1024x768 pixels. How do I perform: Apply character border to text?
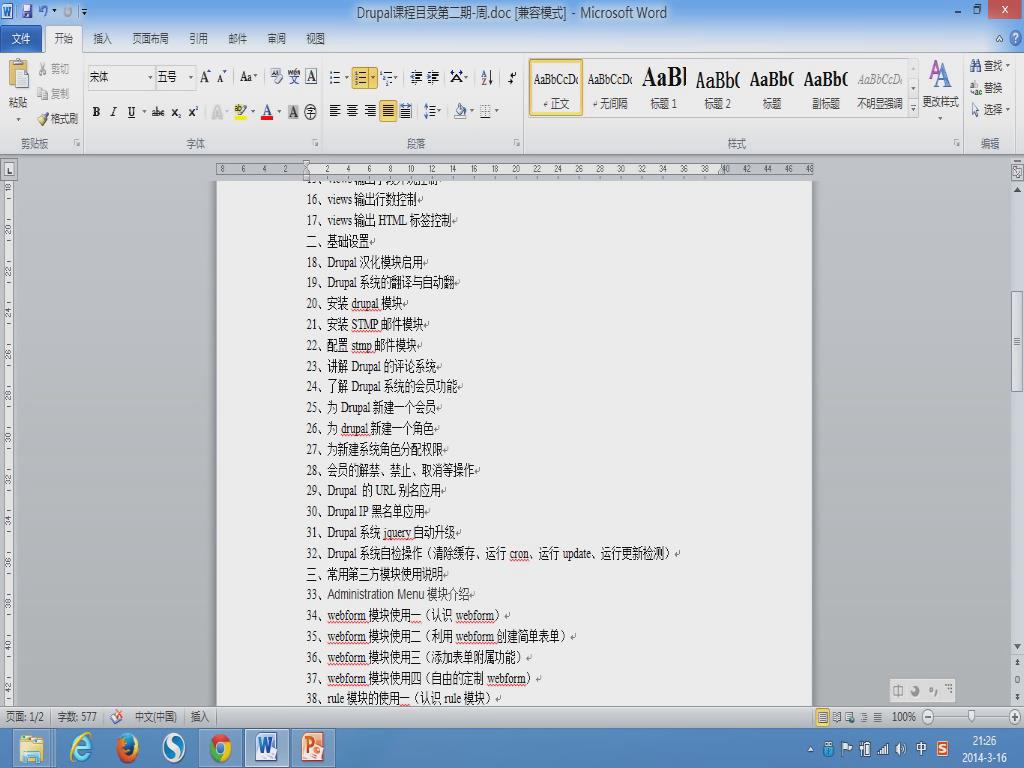pos(312,77)
